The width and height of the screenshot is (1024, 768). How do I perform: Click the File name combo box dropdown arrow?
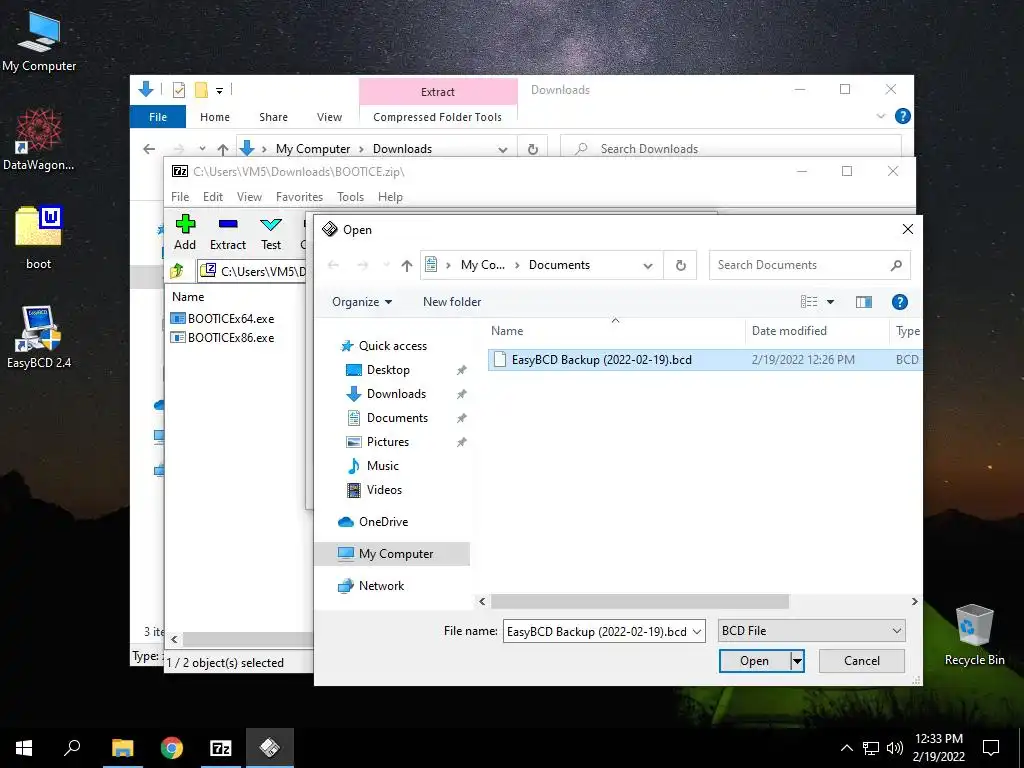697,632
